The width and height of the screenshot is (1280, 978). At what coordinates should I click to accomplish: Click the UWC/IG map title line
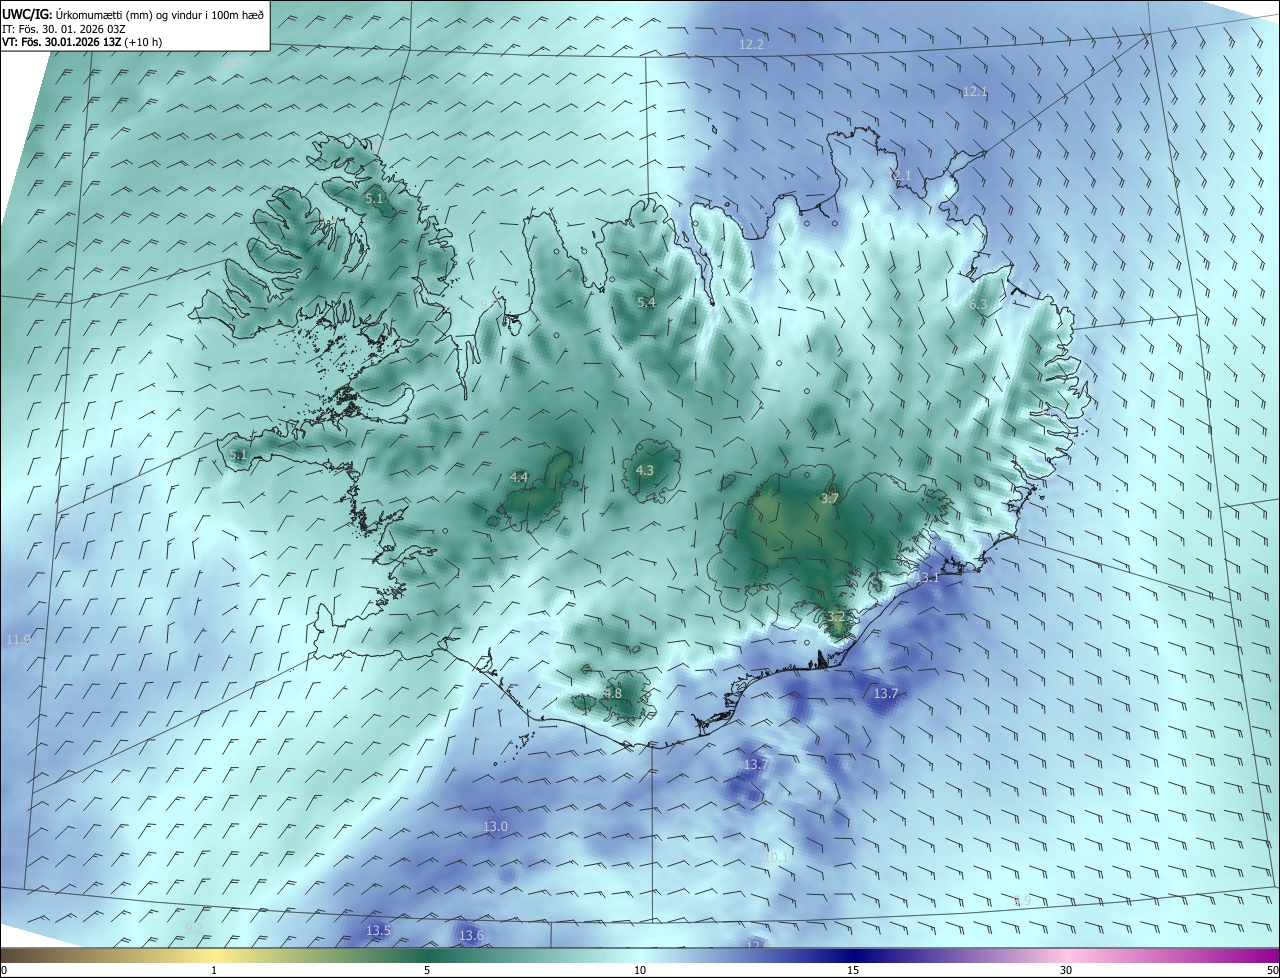tap(133, 14)
